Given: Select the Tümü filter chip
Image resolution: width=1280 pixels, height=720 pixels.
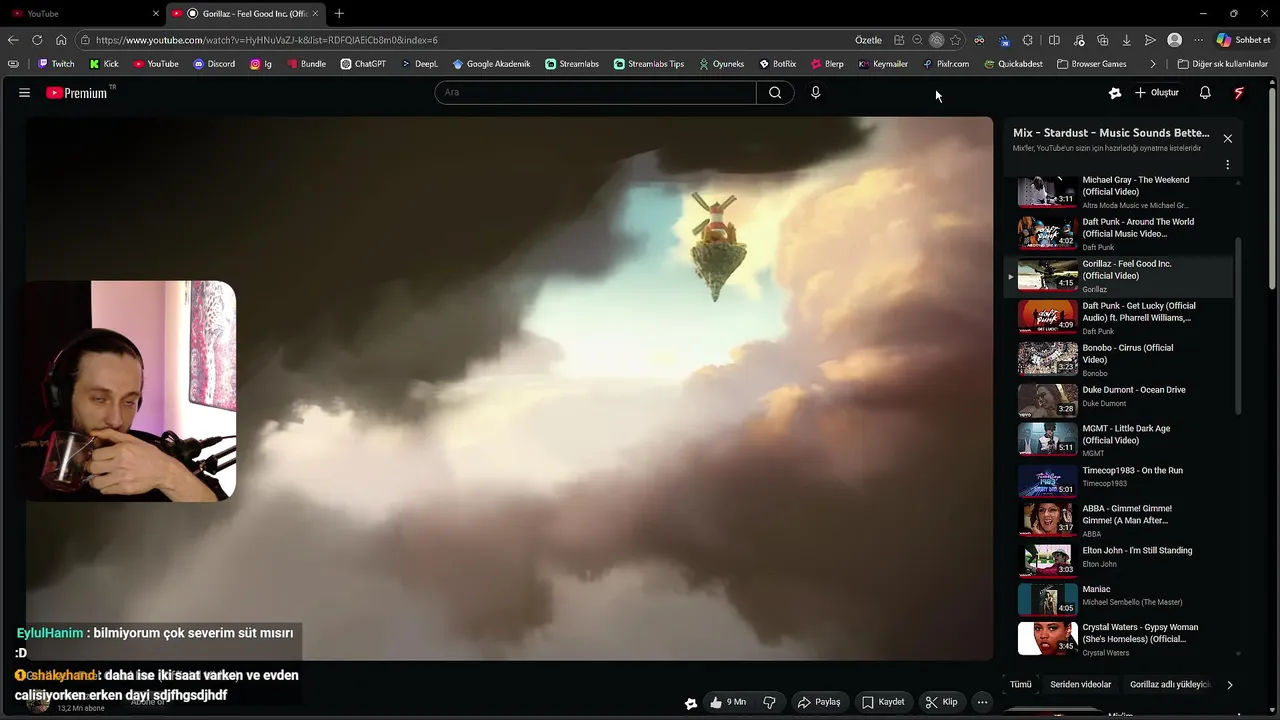Looking at the screenshot, I should [1020, 685].
